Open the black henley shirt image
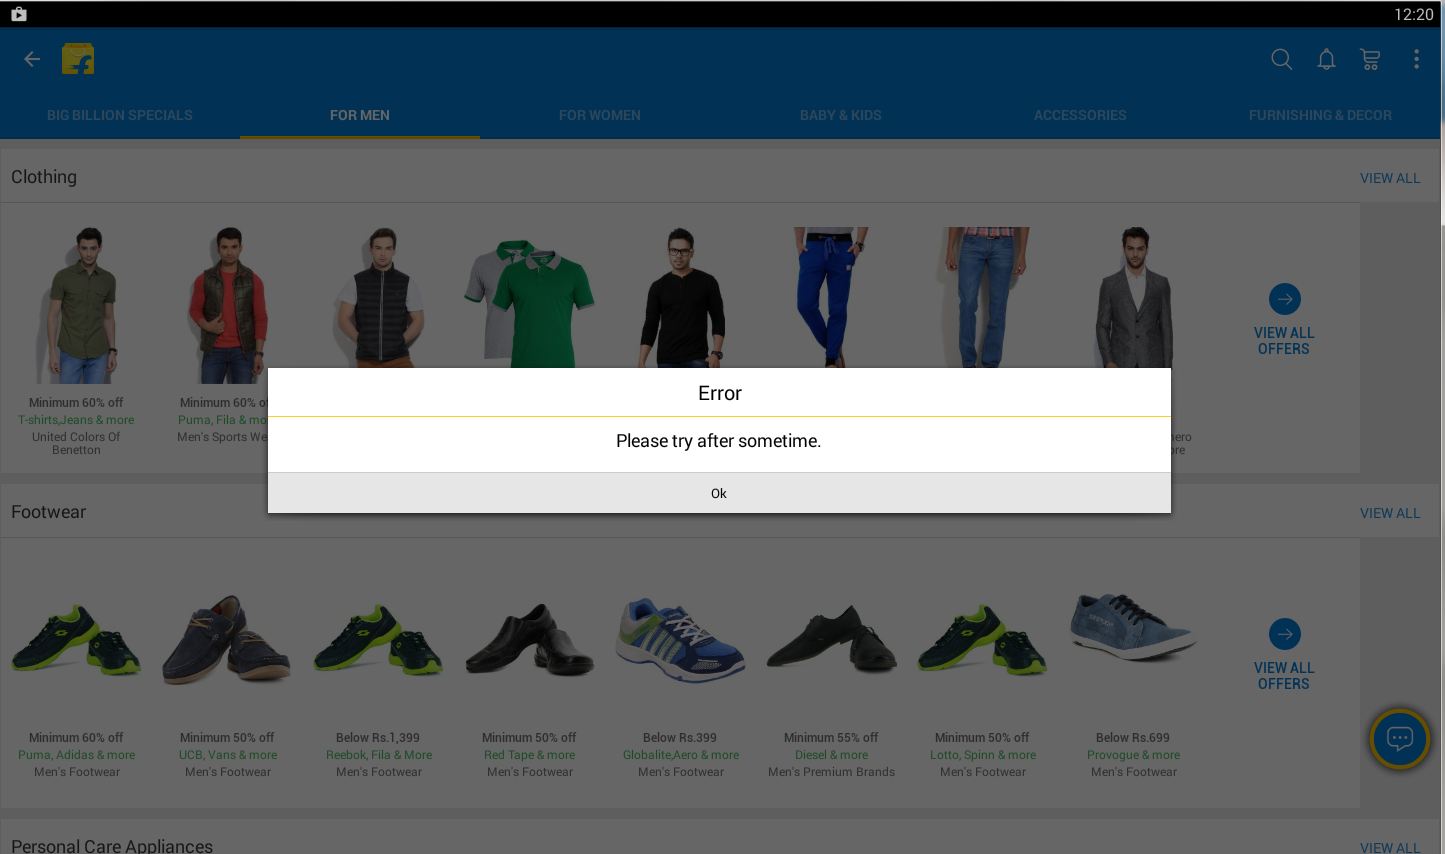1445x854 pixels. pyautogui.click(x=681, y=297)
